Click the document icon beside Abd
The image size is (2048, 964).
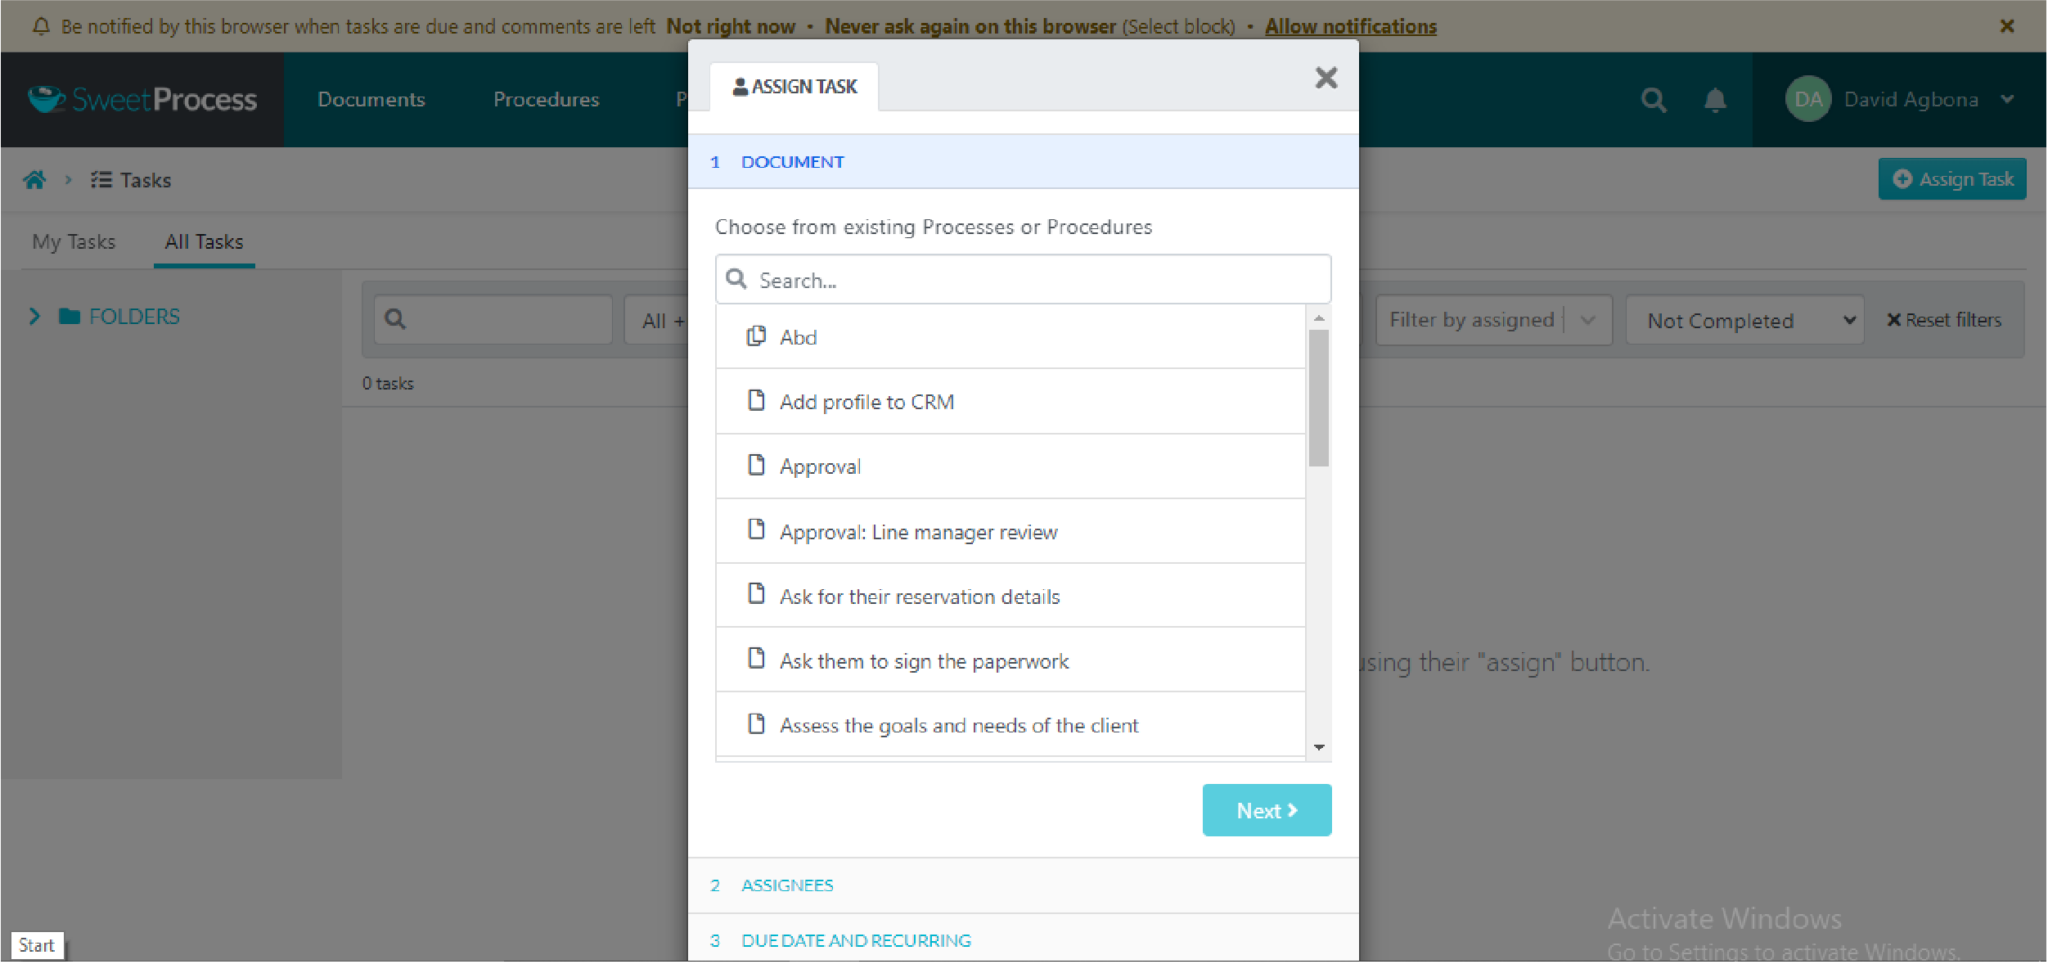tap(756, 336)
